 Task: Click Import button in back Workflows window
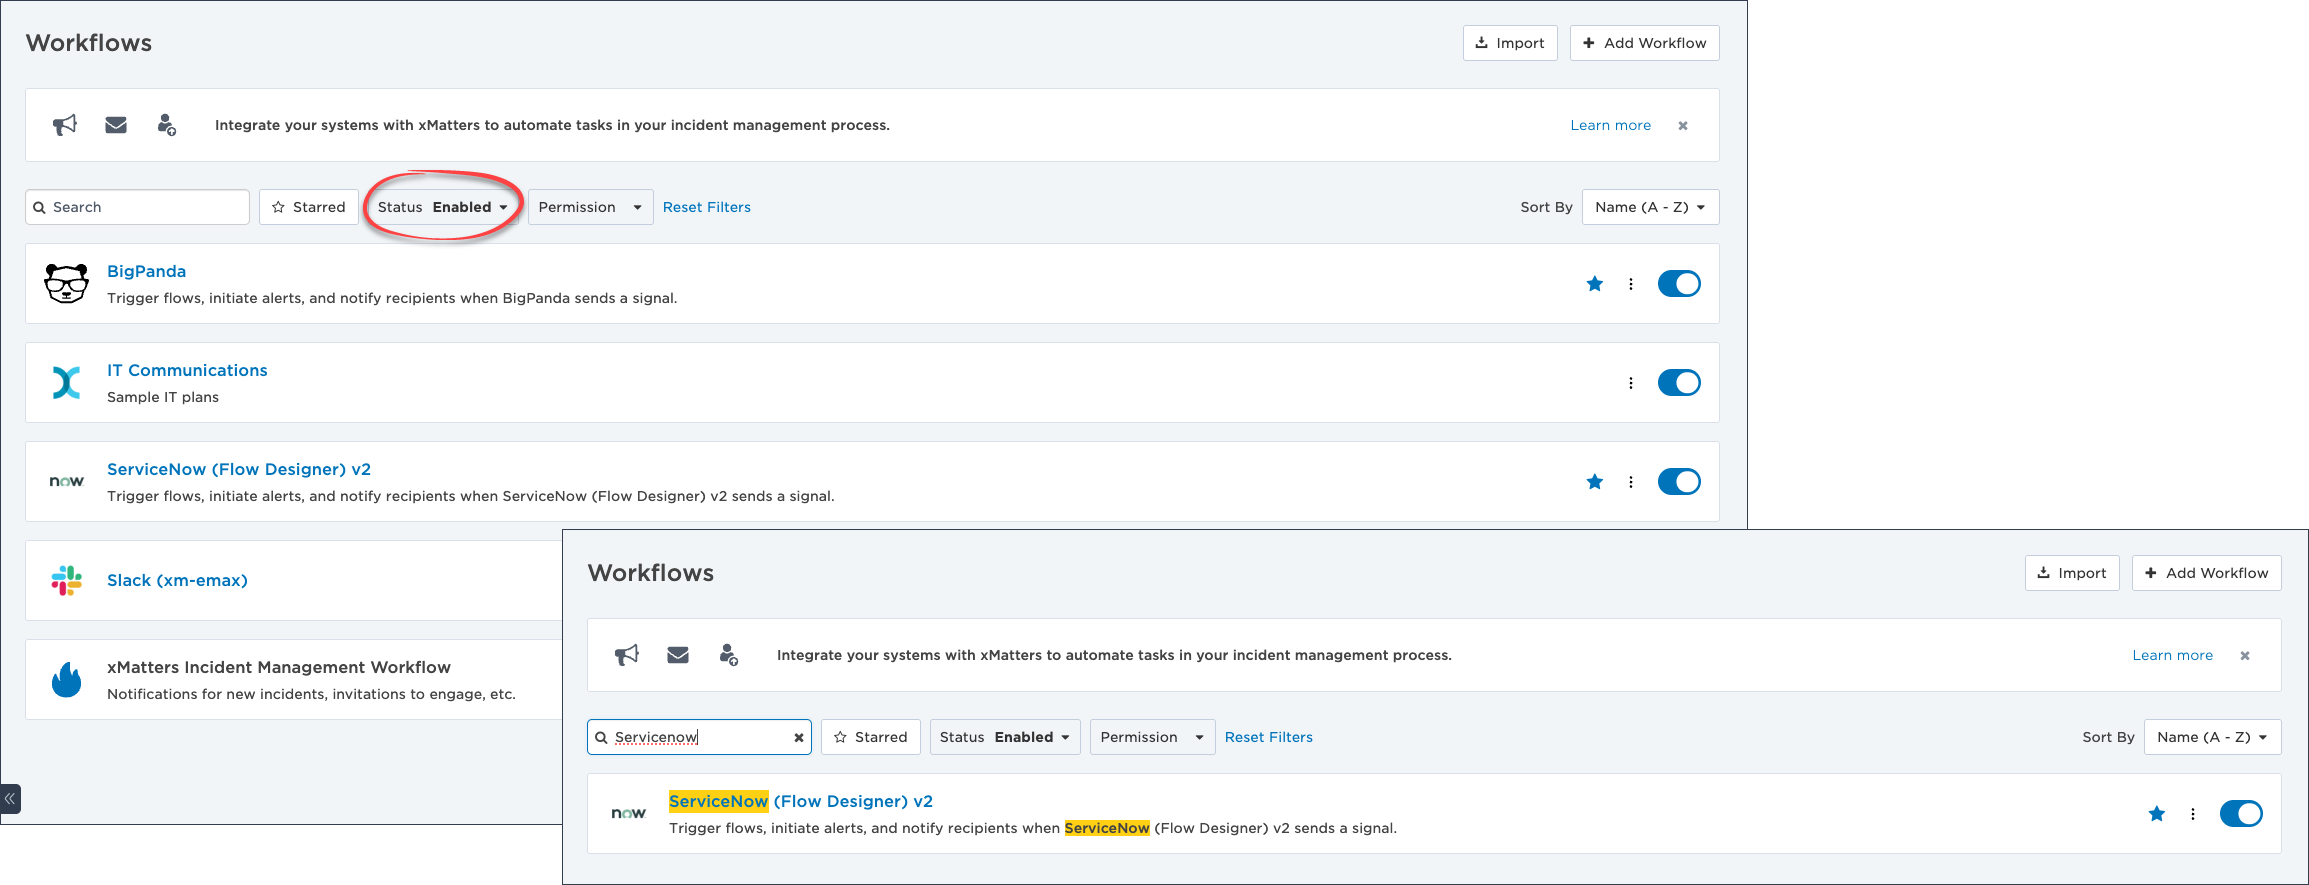tap(1510, 43)
